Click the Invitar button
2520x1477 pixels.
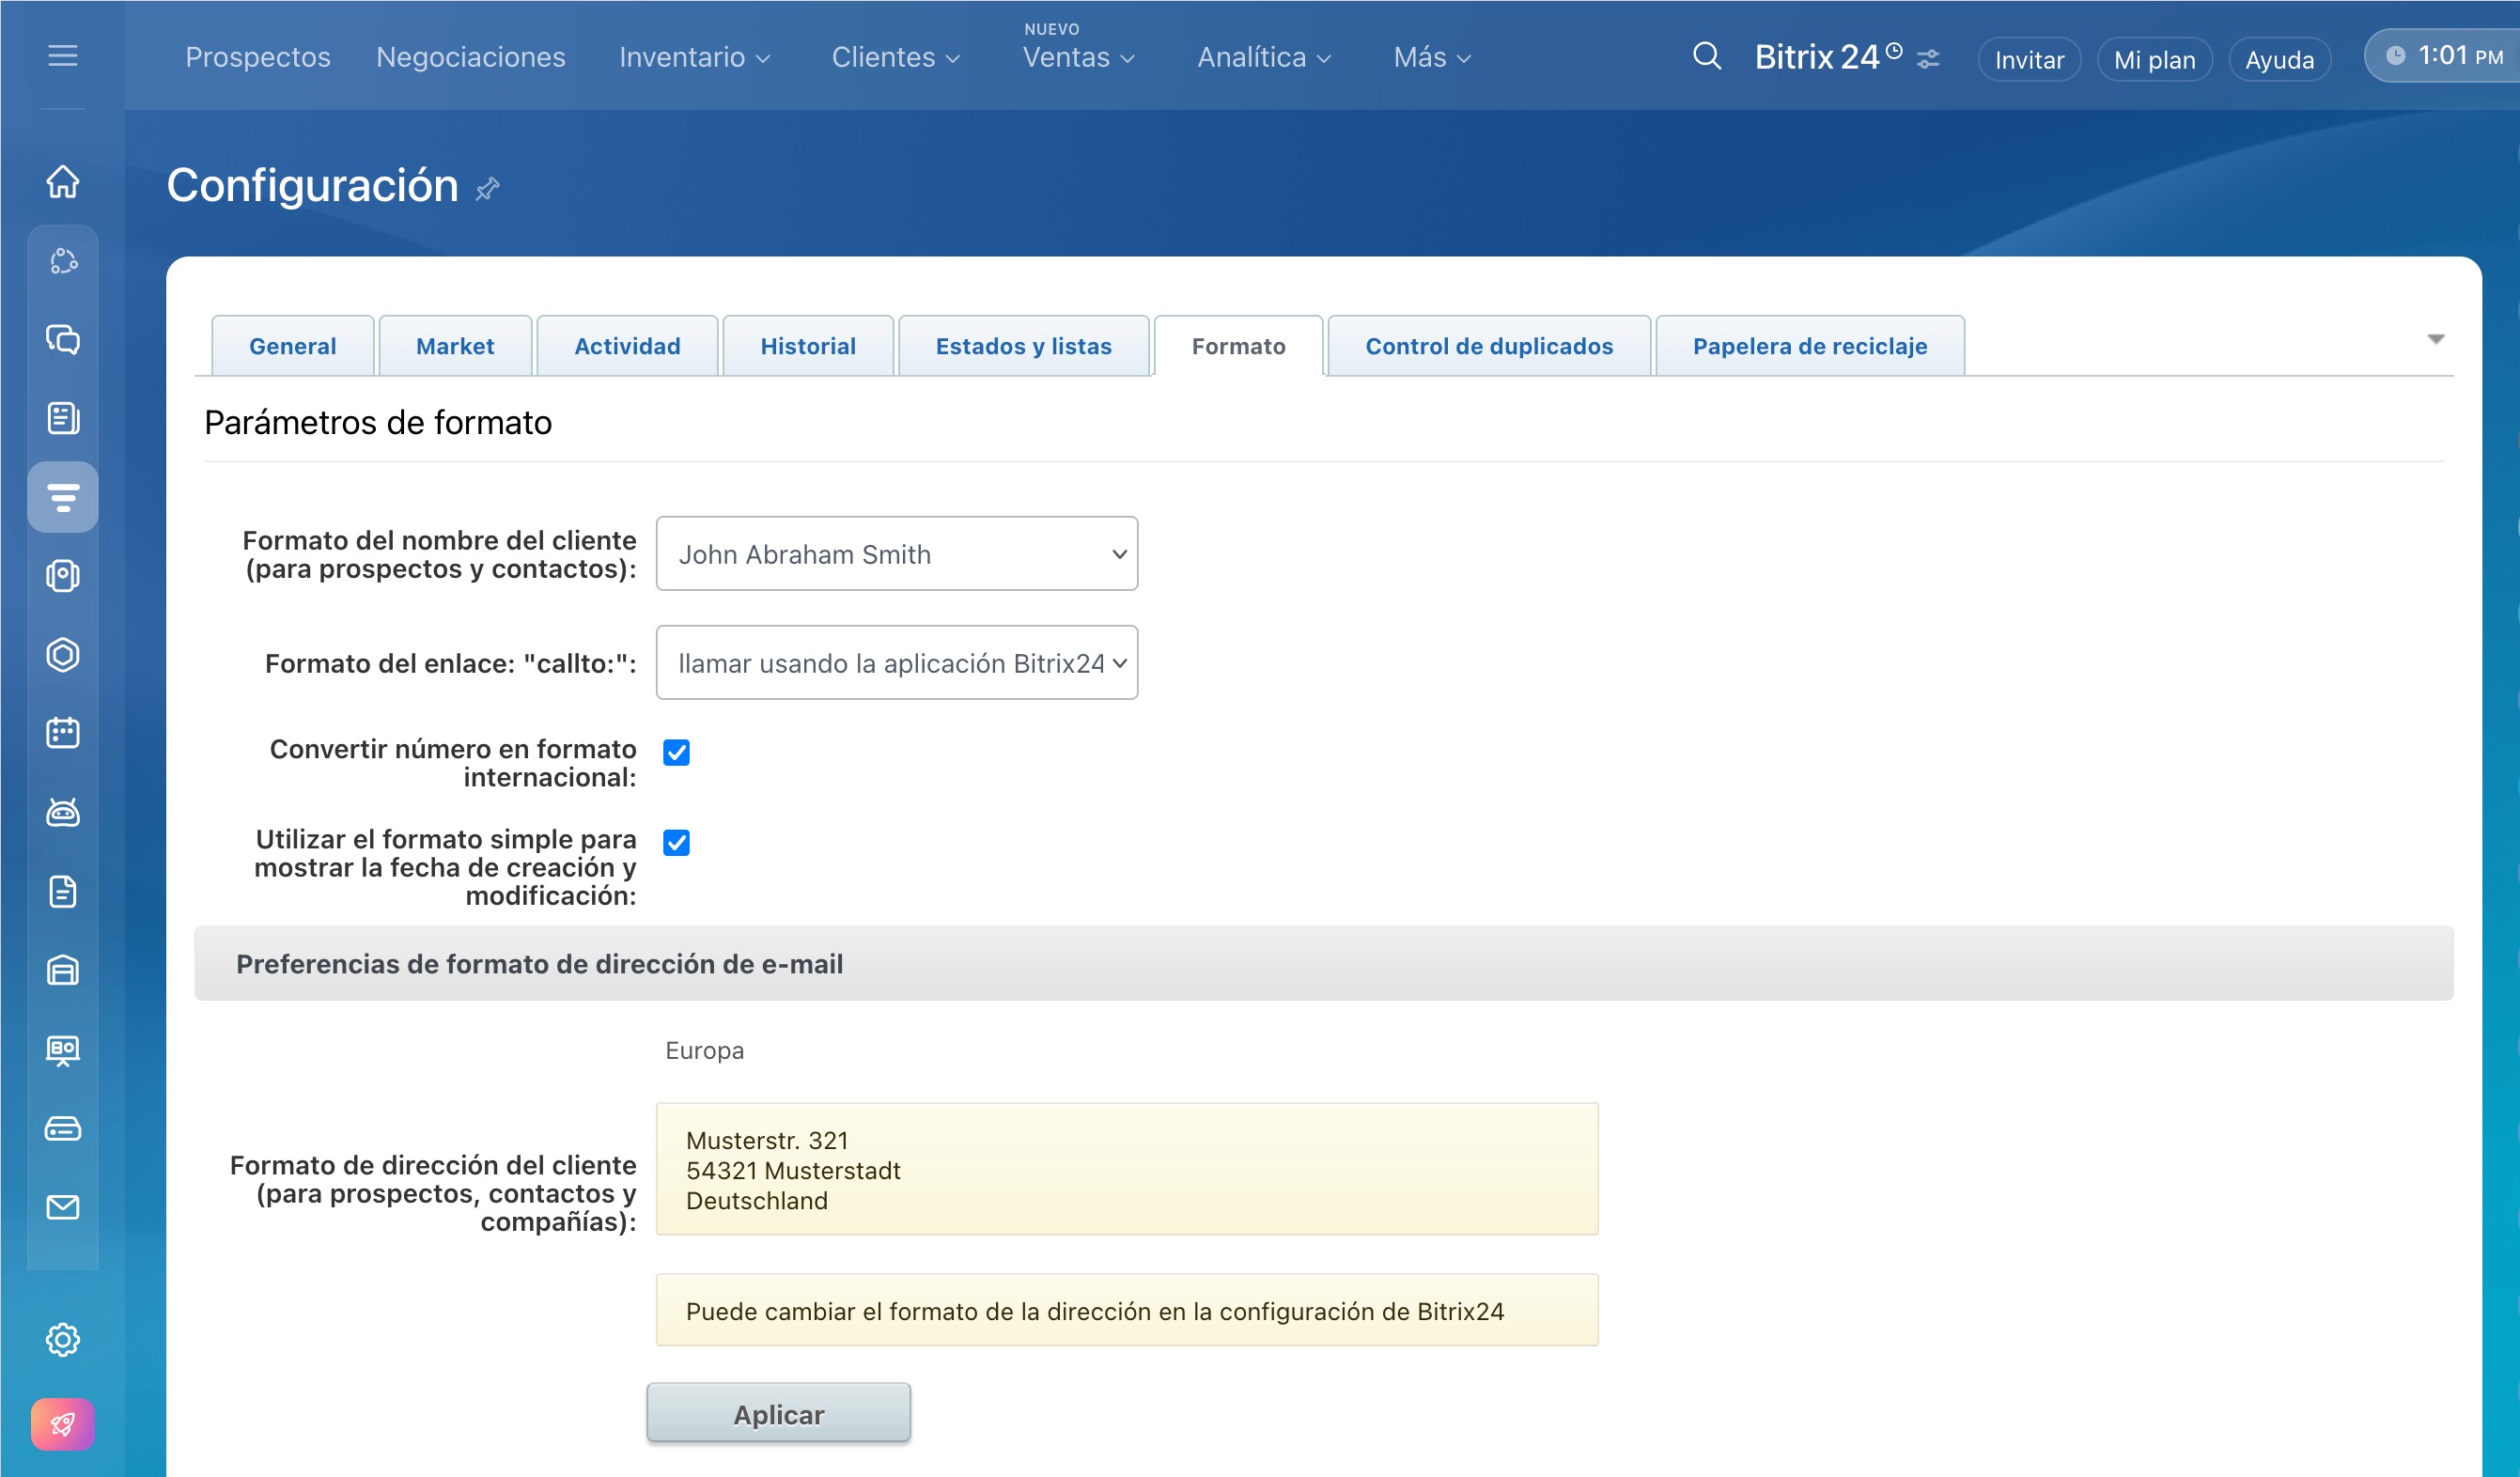click(2028, 60)
